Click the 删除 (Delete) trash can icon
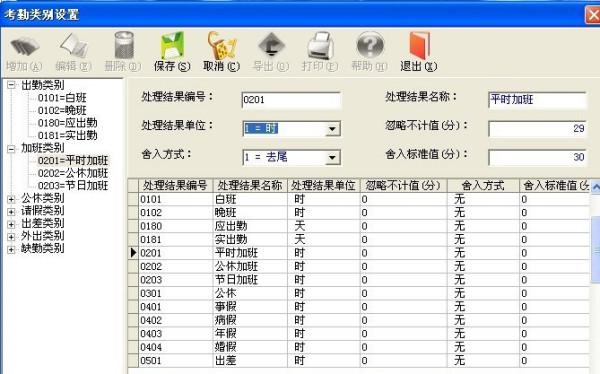This screenshot has height=374, width=600. click(x=124, y=45)
